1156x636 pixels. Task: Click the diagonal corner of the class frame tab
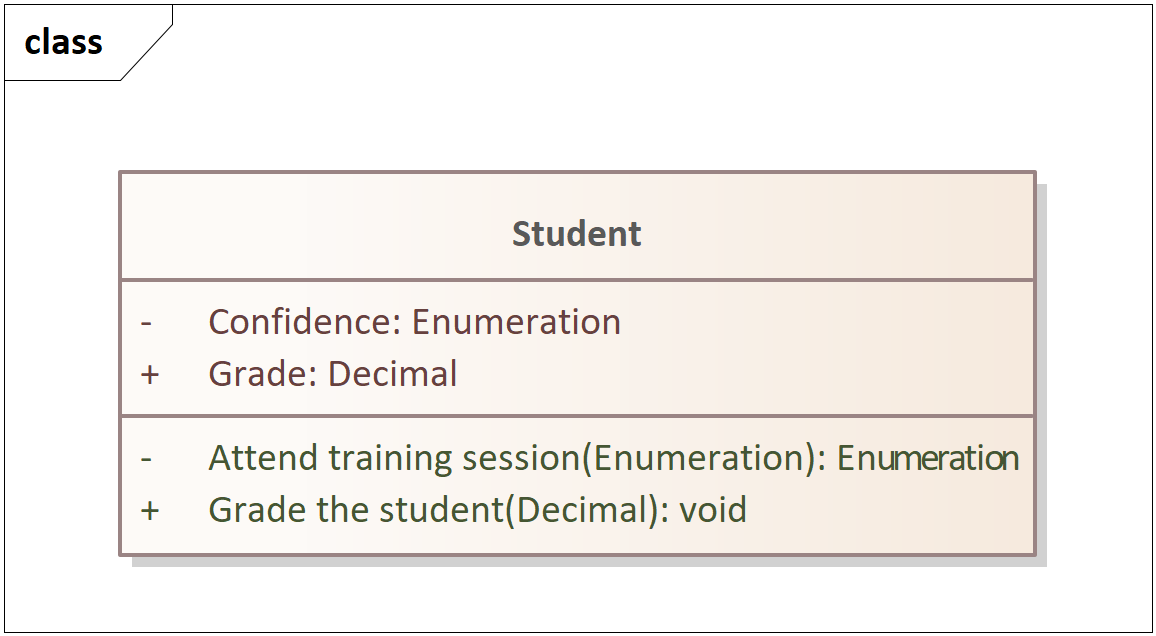pyautogui.click(x=147, y=53)
